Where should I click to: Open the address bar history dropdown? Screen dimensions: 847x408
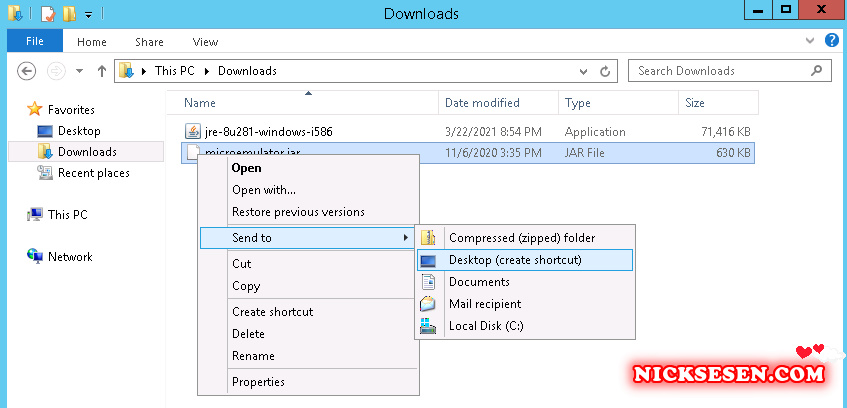[585, 71]
